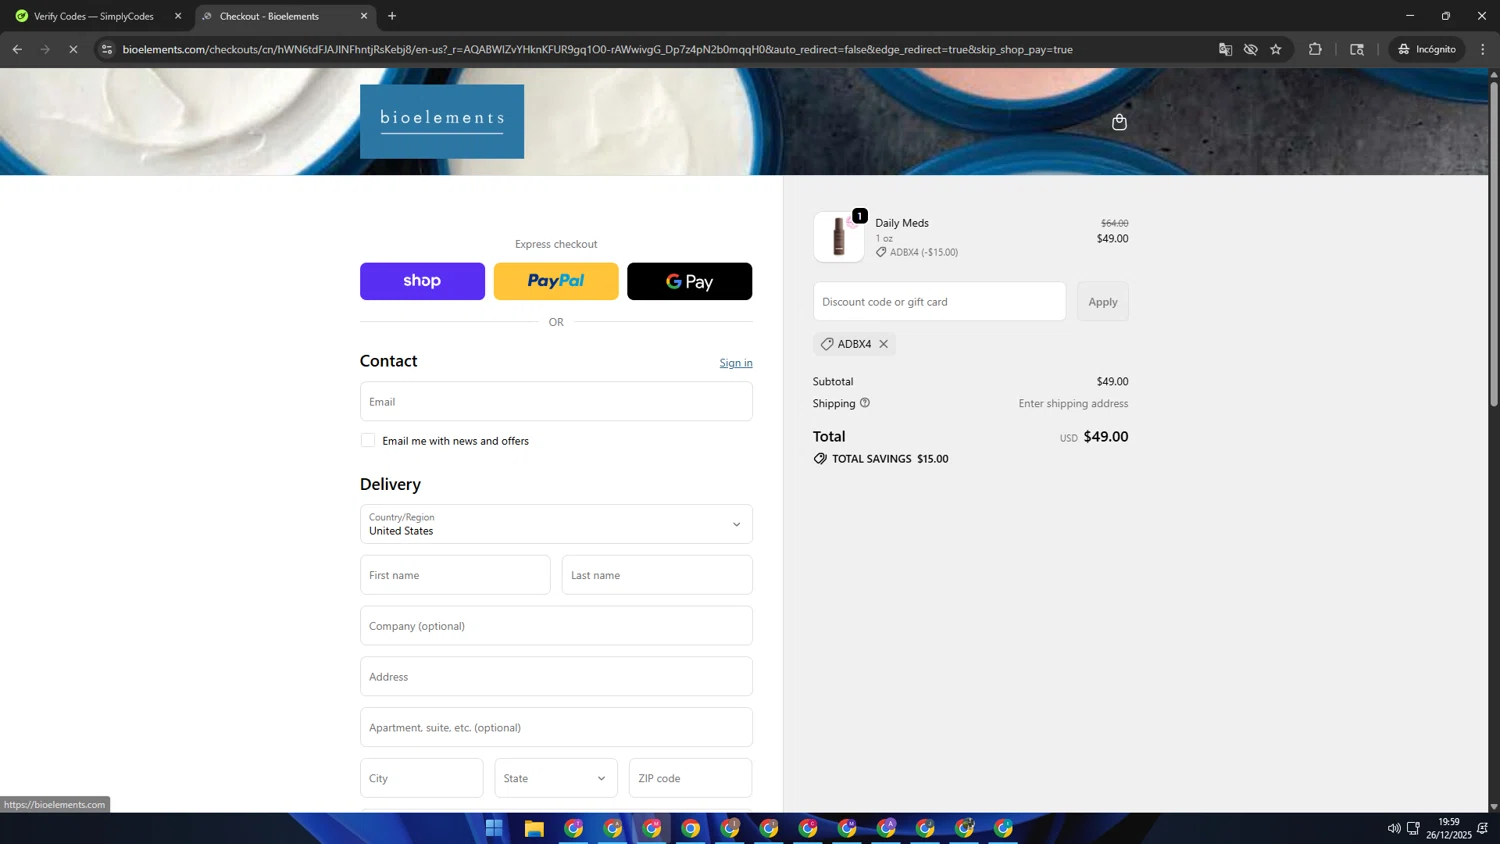
Task: Focus the Apartment, suite, etc. field
Action: click(x=556, y=727)
